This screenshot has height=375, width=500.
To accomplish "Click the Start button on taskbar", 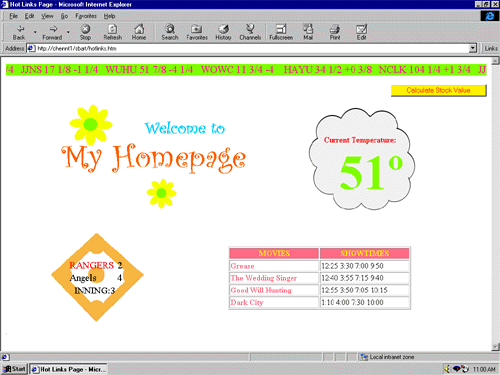I will tap(14, 369).
